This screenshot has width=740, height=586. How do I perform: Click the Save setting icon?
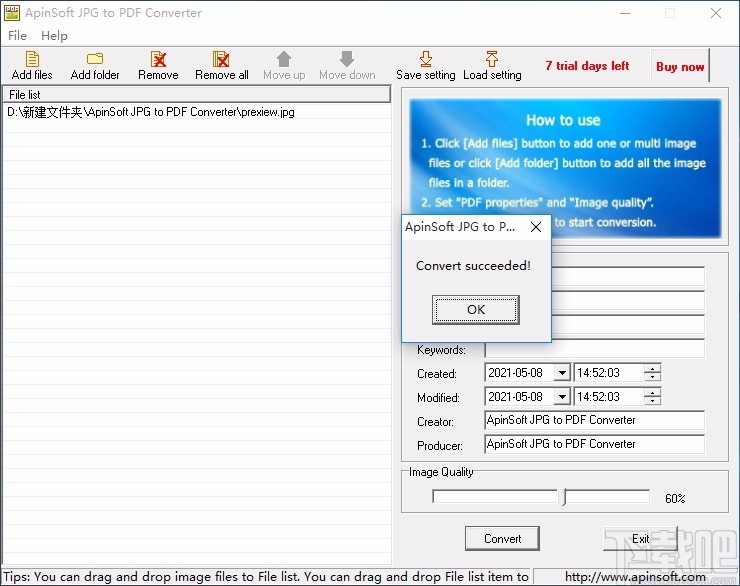pyautogui.click(x=426, y=59)
